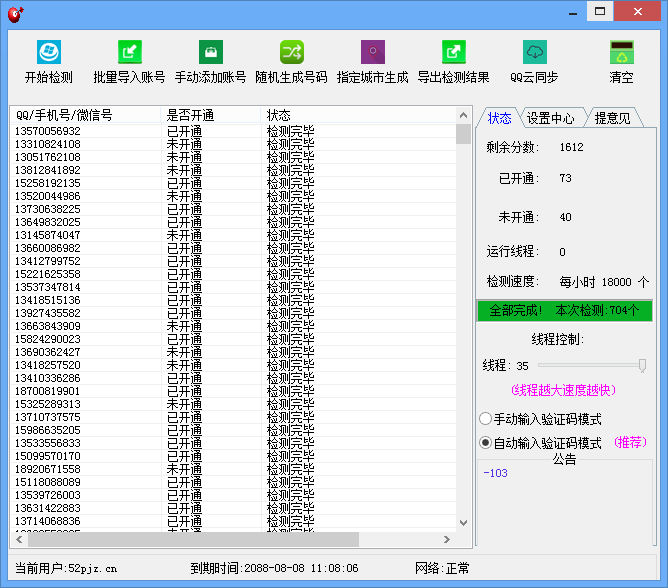Click the 线程 thread count slider handle
This screenshot has height=588, width=668.
pos(642,366)
